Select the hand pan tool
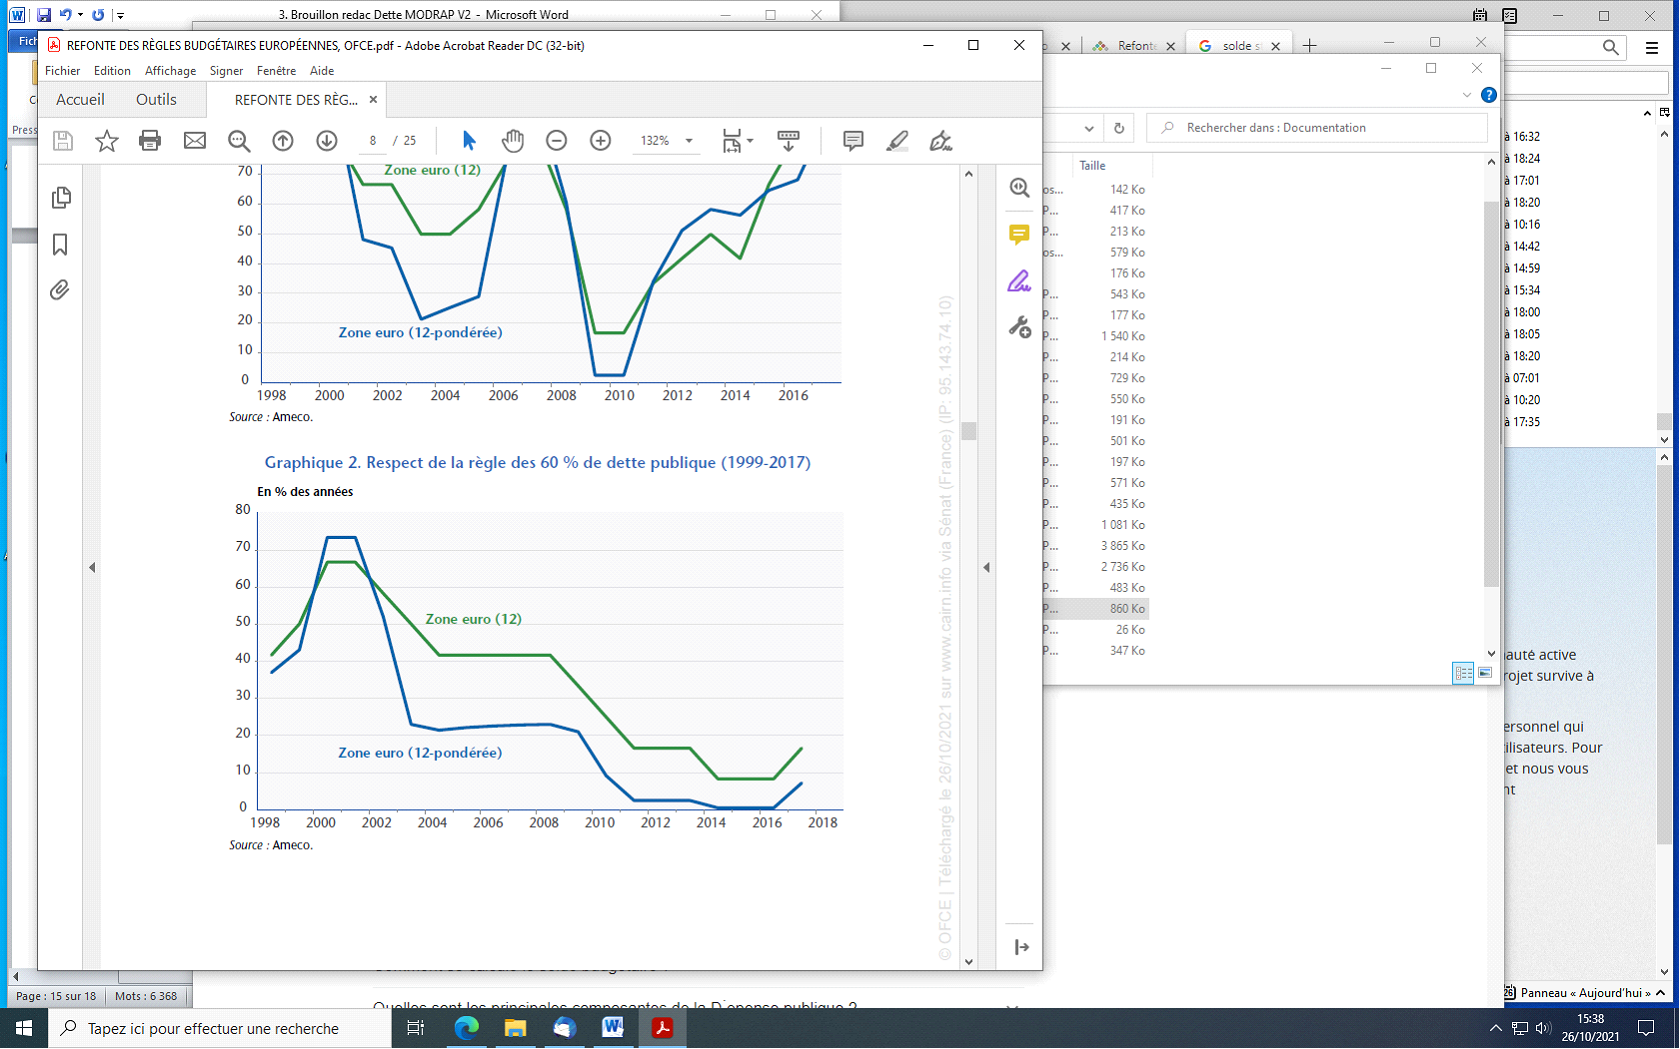Viewport: 1680px width, 1049px height. click(x=513, y=141)
